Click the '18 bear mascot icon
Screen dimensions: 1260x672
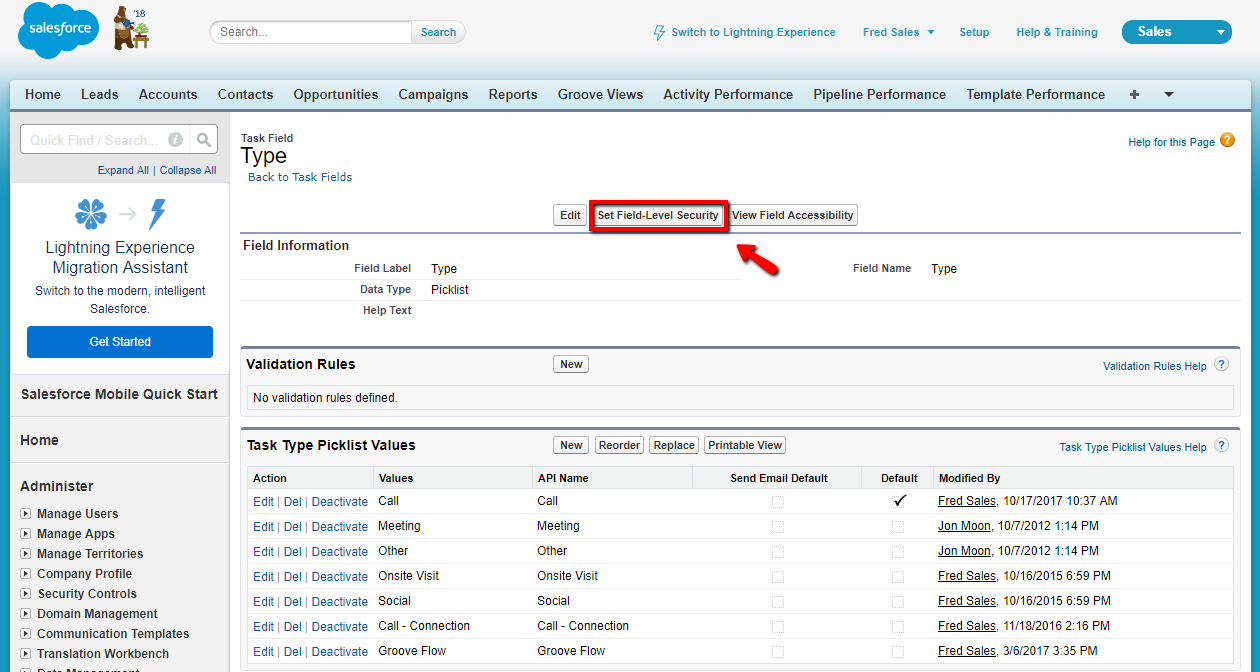click(130, 28)
